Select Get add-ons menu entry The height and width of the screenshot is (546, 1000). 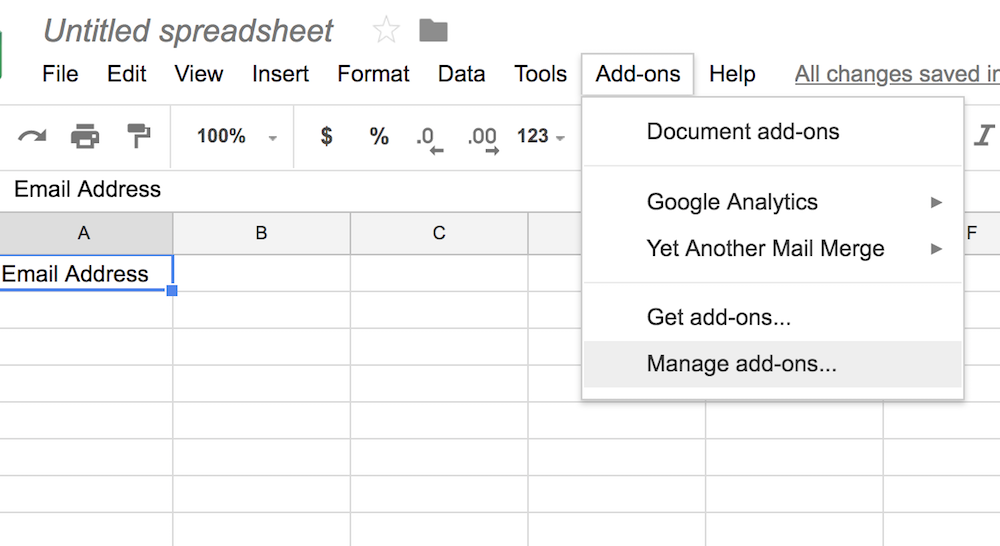(718, 318)
